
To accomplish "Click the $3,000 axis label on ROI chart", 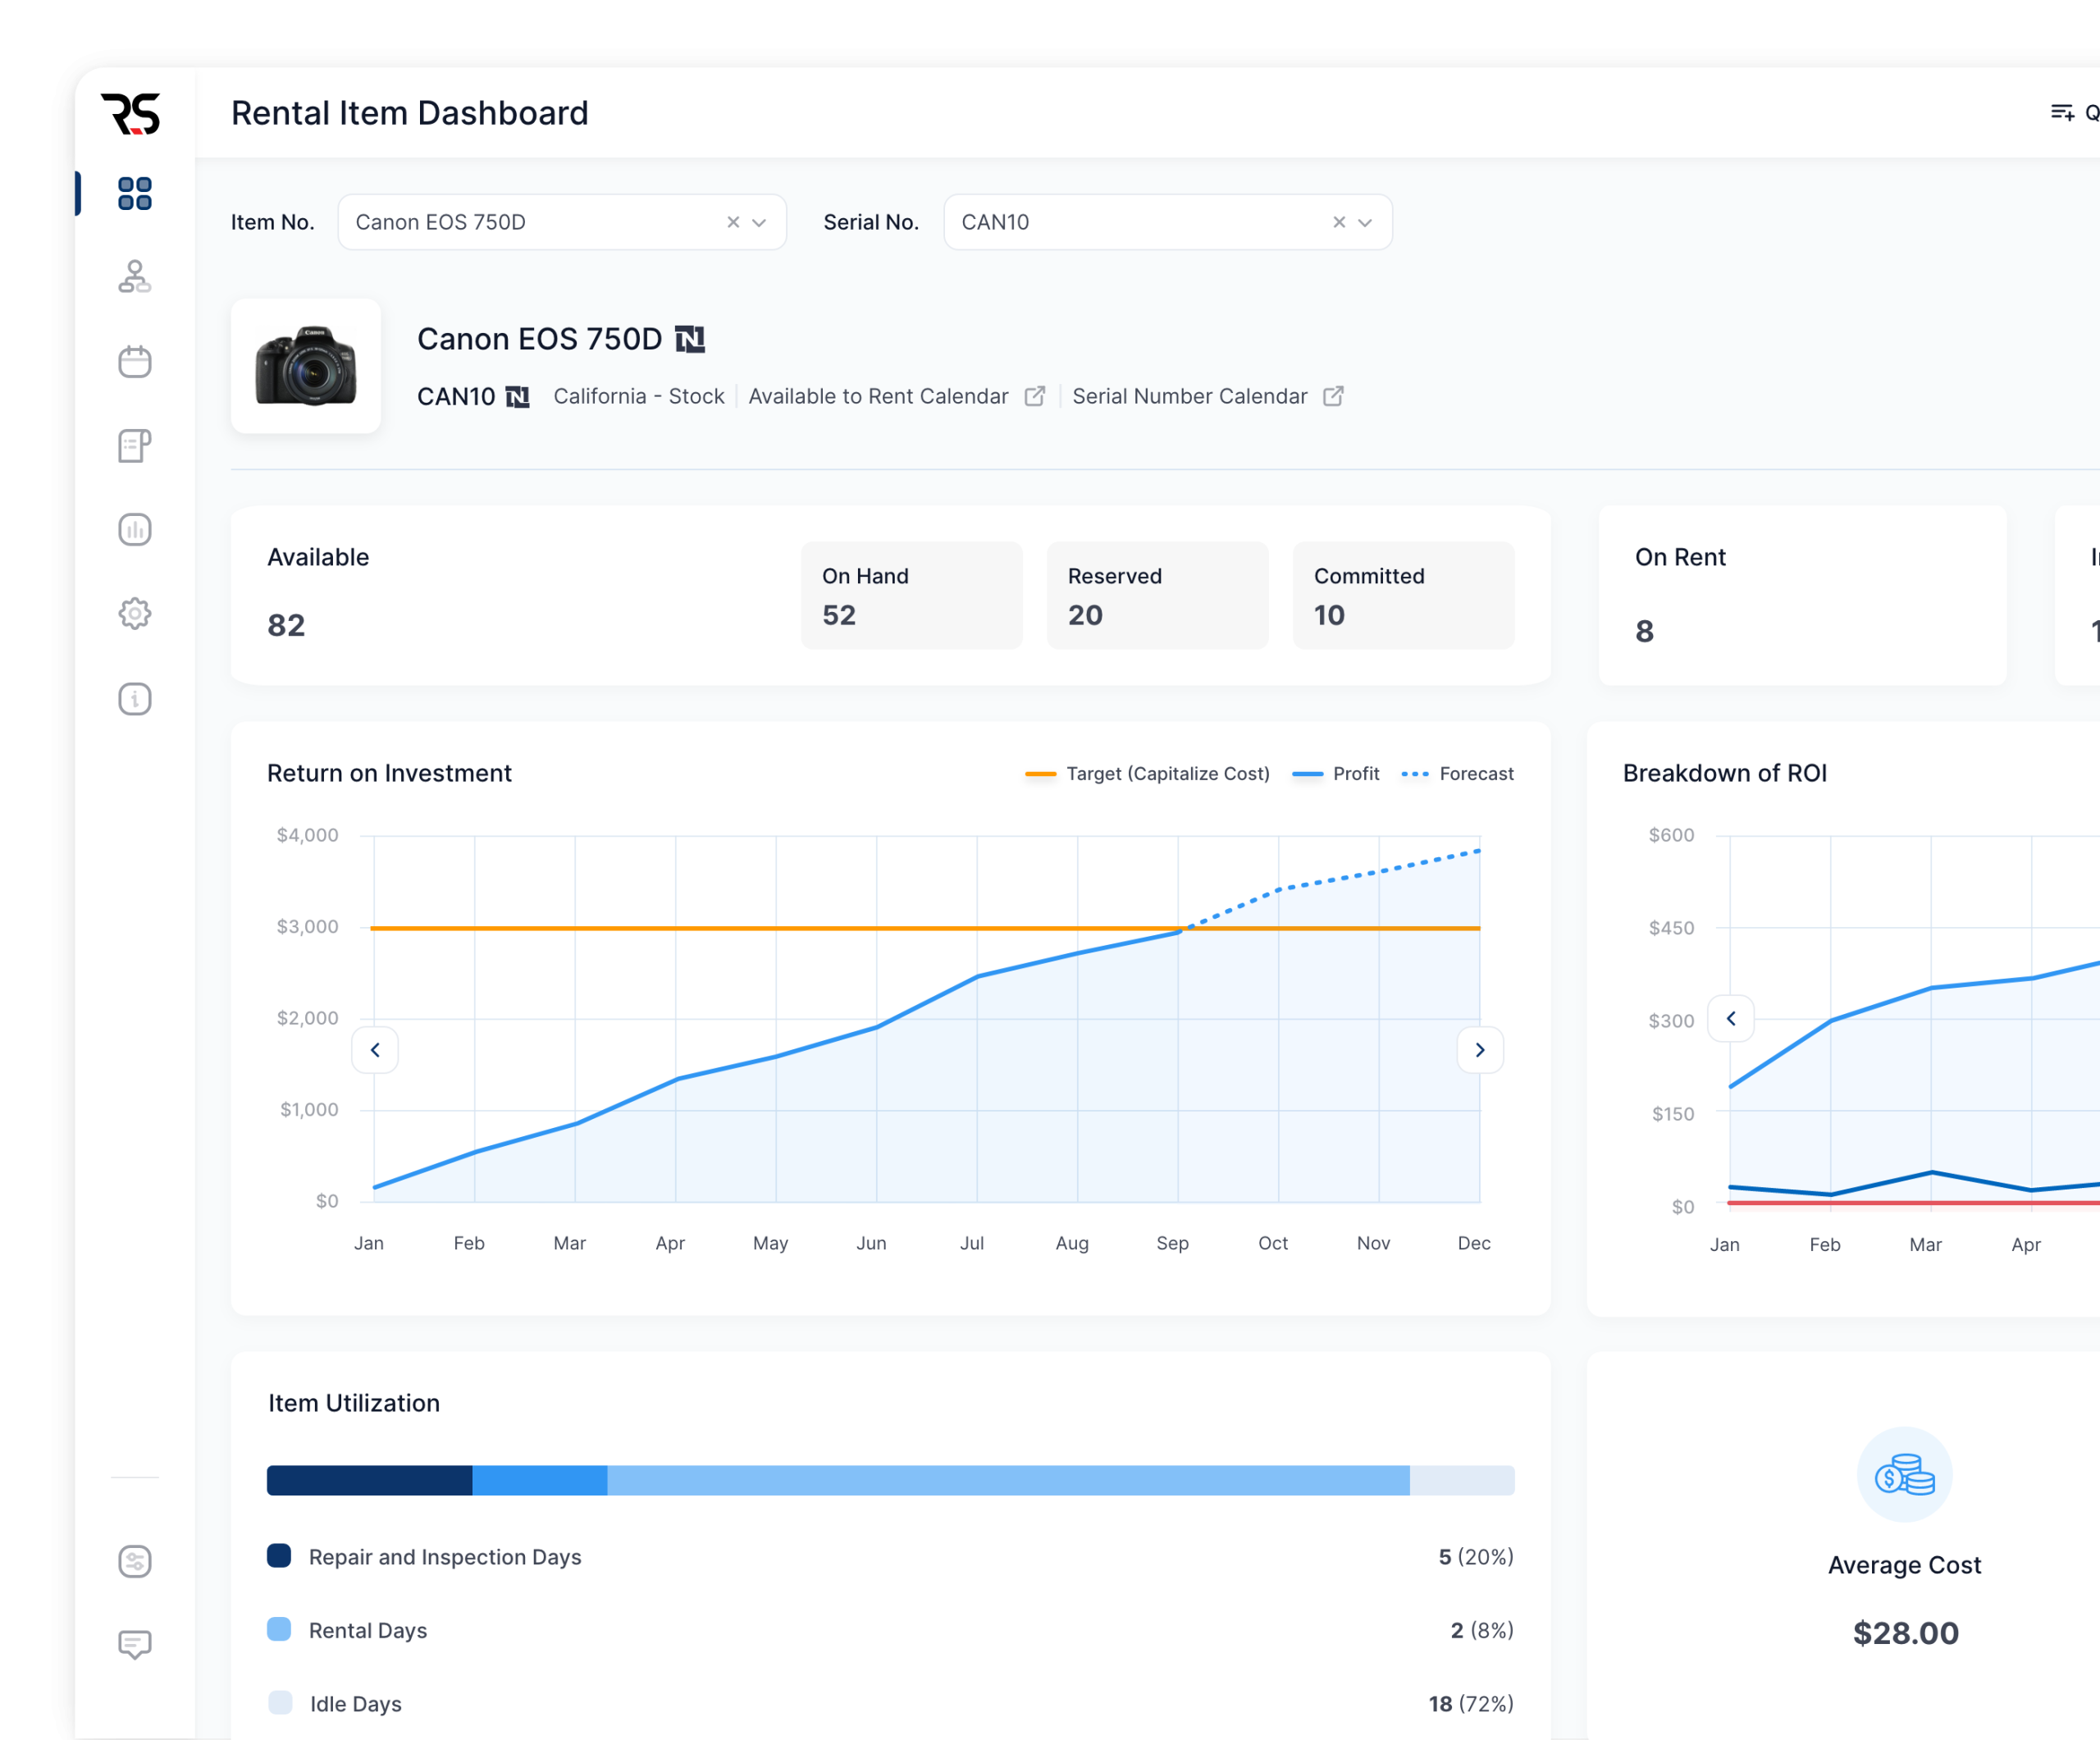I will [x=307, y=926].
